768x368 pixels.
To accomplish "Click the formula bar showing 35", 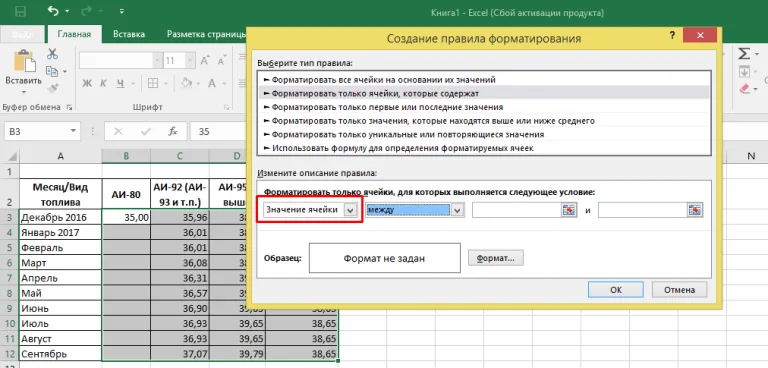I will coord(219,131).
